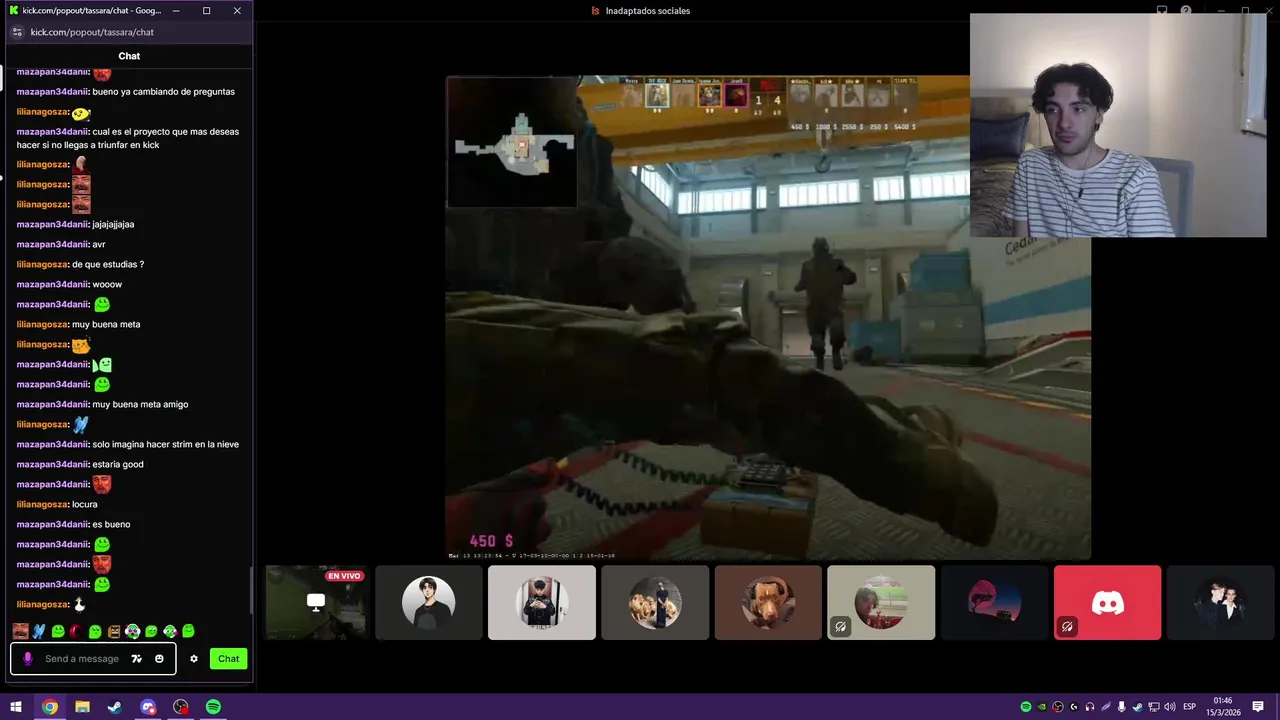Open the smiley emoji picker
This screenshot has height=720, width=1280.
(x=159, y=659)
